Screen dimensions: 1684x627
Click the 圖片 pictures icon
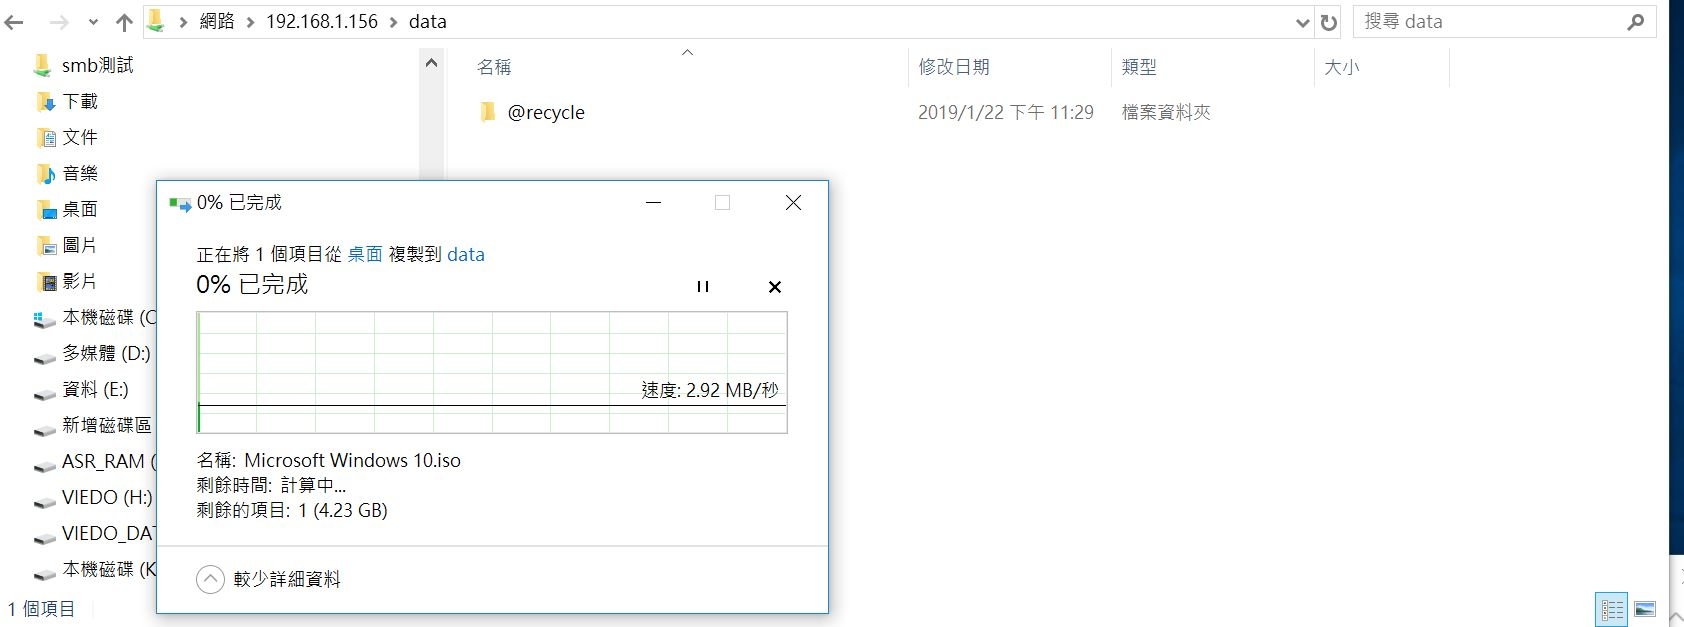click(x=46, y=246)
